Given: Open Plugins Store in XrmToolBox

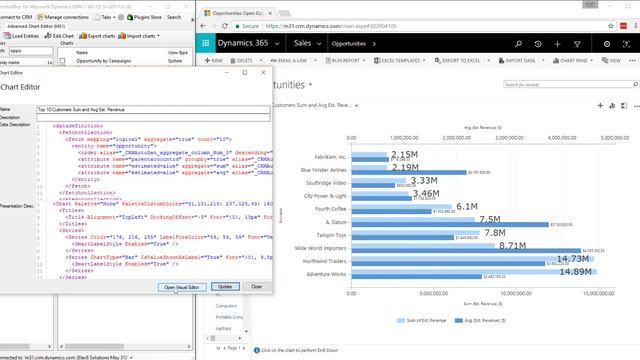Looking at the screenshot, I should pos(144,17).
